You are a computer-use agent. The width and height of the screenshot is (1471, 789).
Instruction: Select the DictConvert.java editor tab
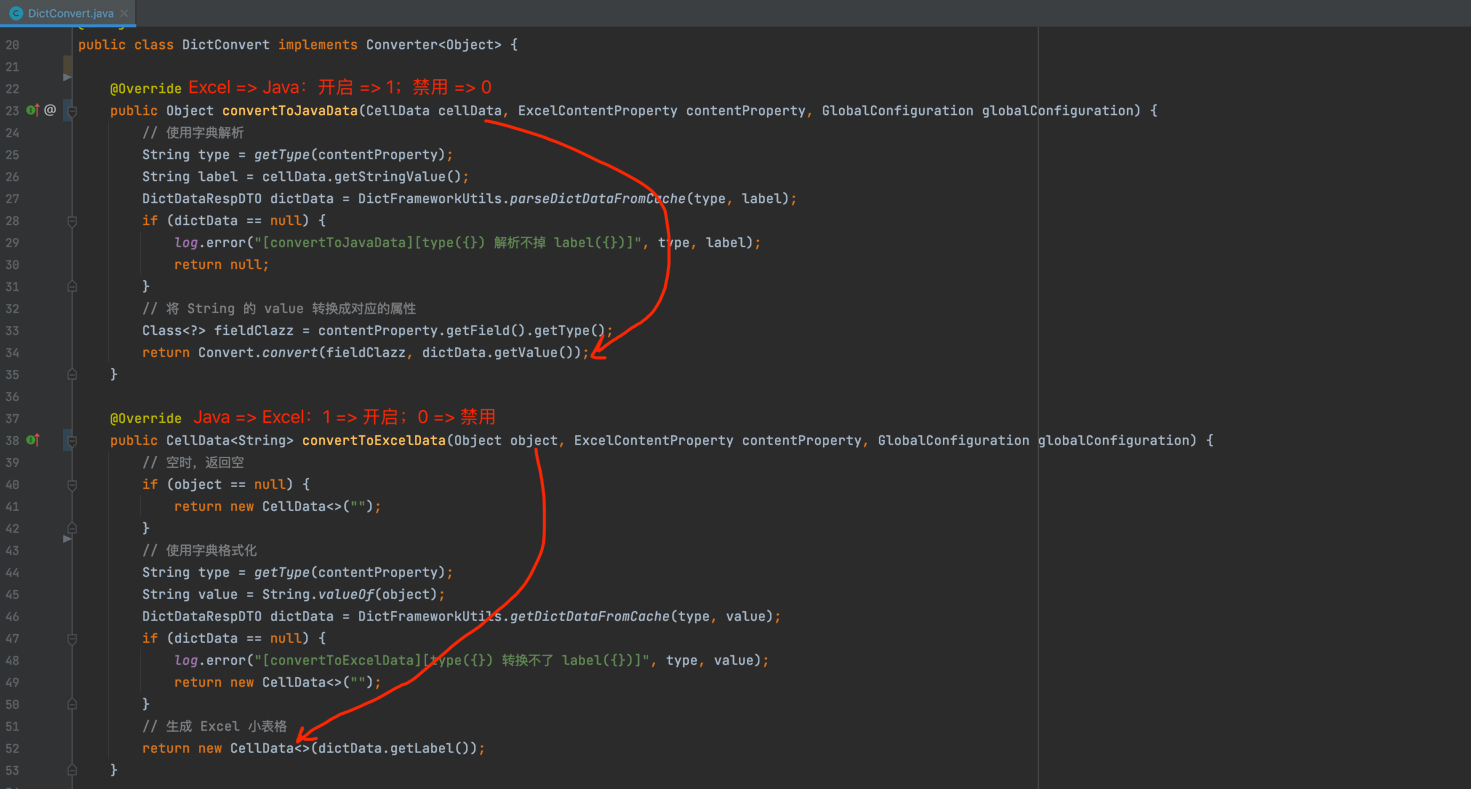coord(70,13)
